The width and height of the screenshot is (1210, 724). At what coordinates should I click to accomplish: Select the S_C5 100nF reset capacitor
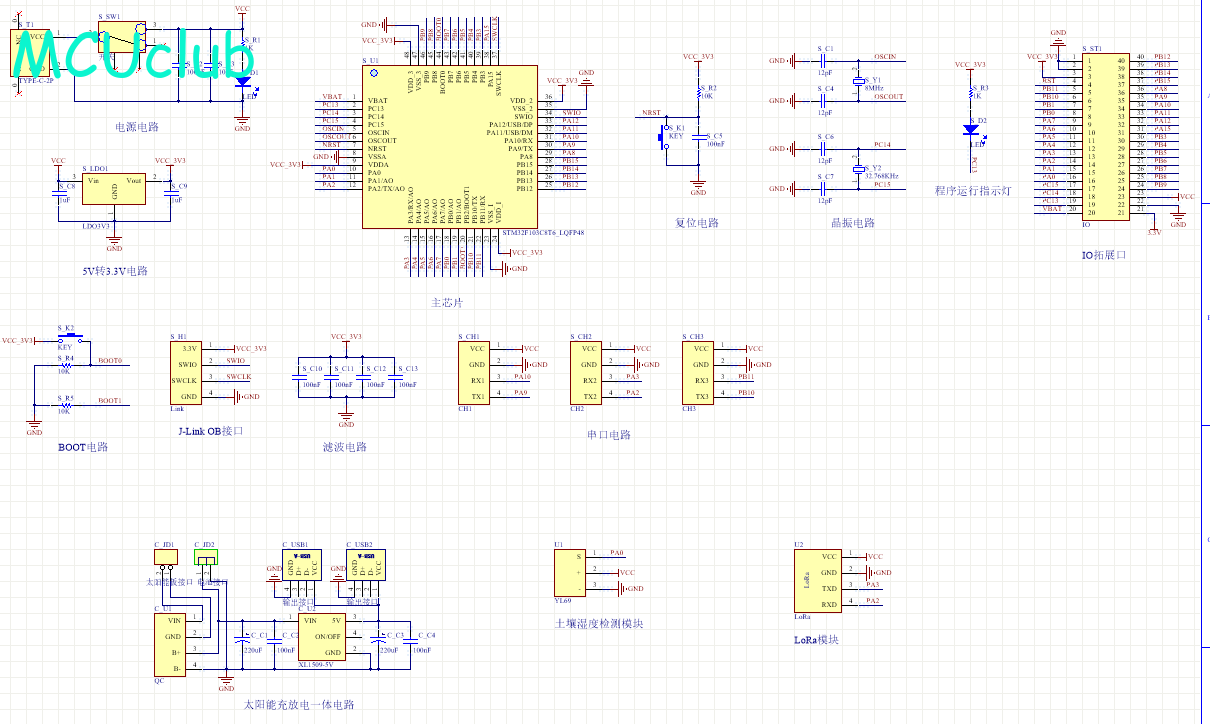[697, 139]
